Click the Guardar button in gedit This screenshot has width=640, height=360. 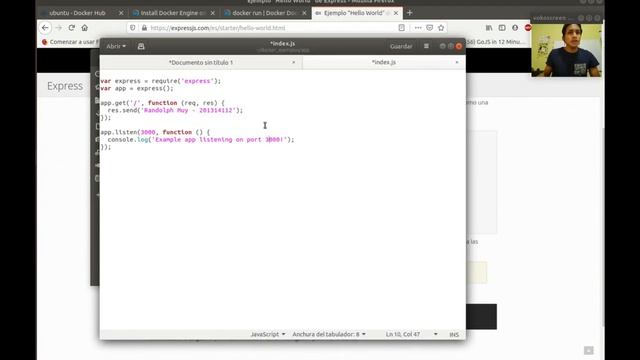(401, 46)
